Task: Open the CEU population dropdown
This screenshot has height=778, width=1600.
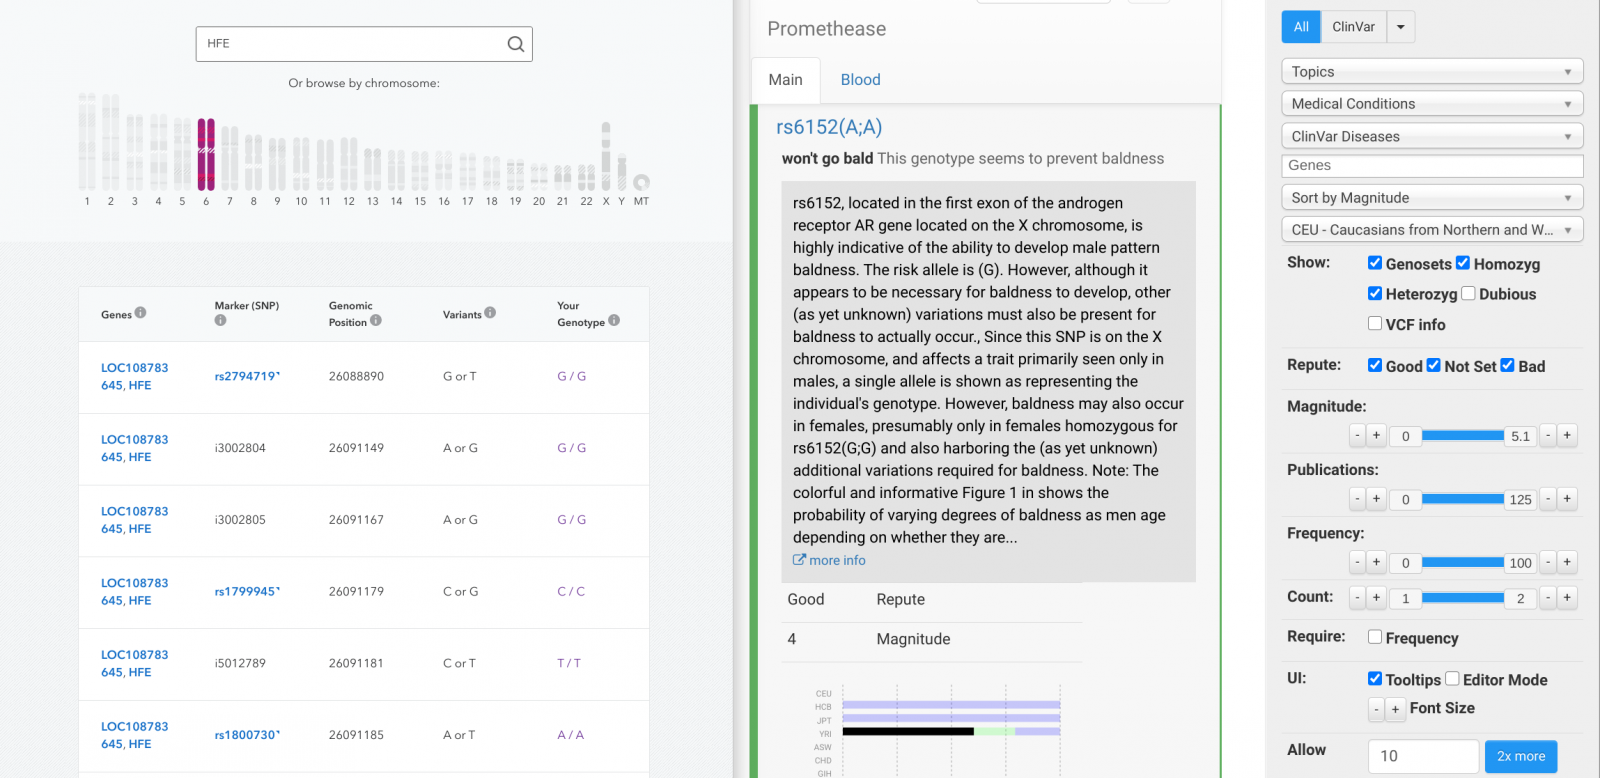Action: coord(1432,230)
